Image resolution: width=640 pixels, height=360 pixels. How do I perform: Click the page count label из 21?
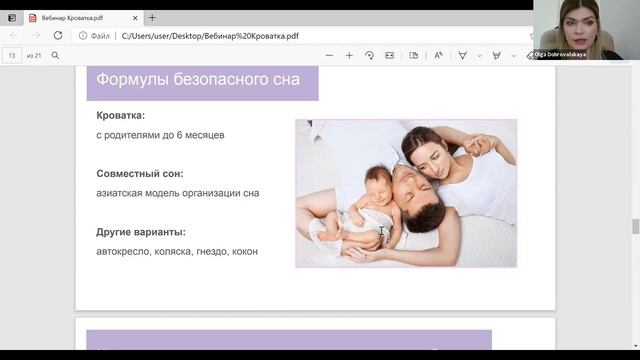(x=34, y=56)
